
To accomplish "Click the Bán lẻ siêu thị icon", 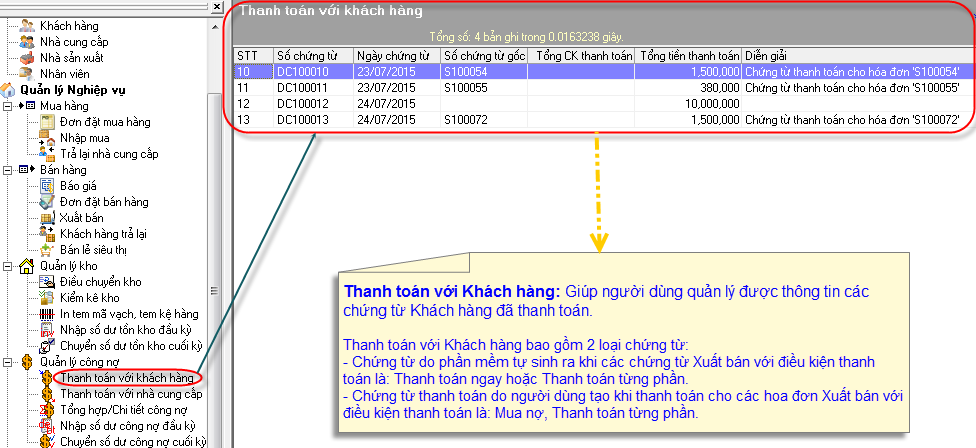I will [x=47, y=249].
